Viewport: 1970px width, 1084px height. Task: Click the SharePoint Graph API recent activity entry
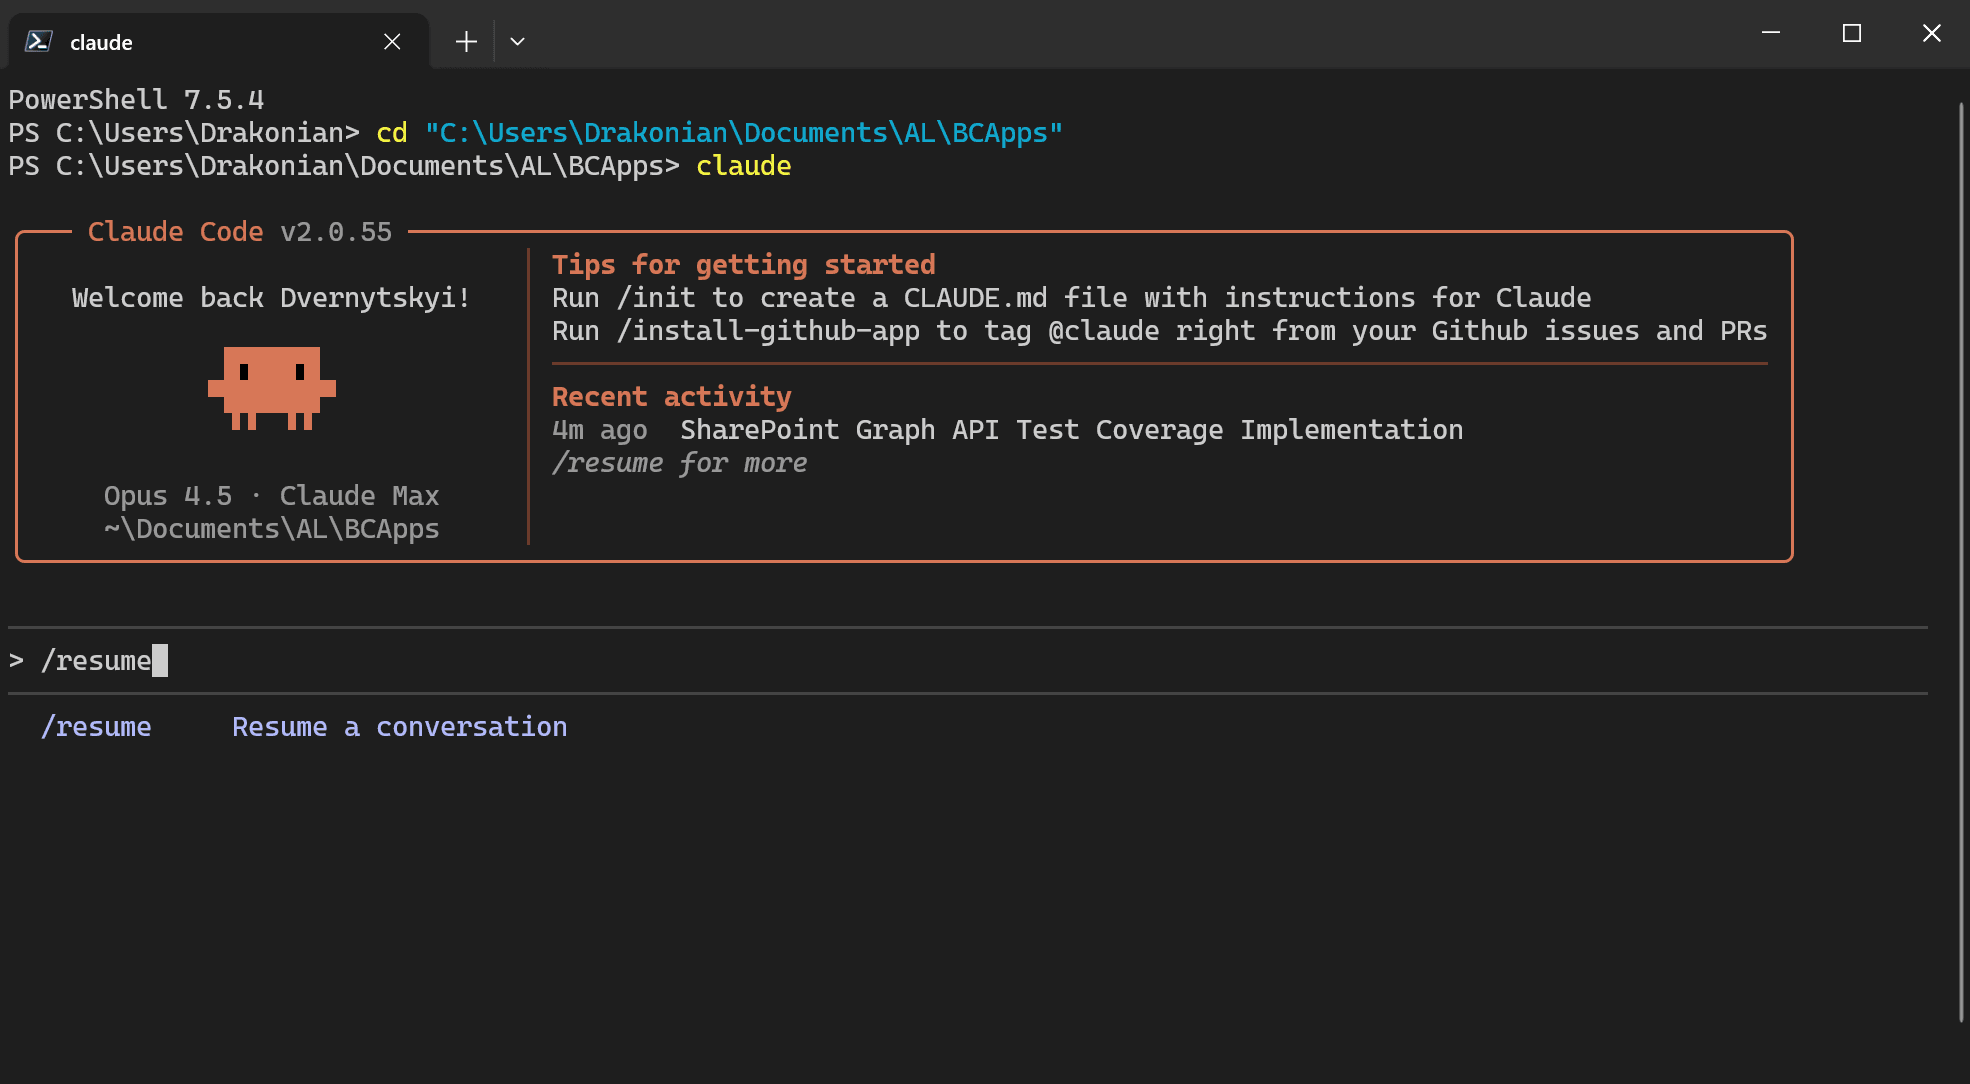(1070, 430)
